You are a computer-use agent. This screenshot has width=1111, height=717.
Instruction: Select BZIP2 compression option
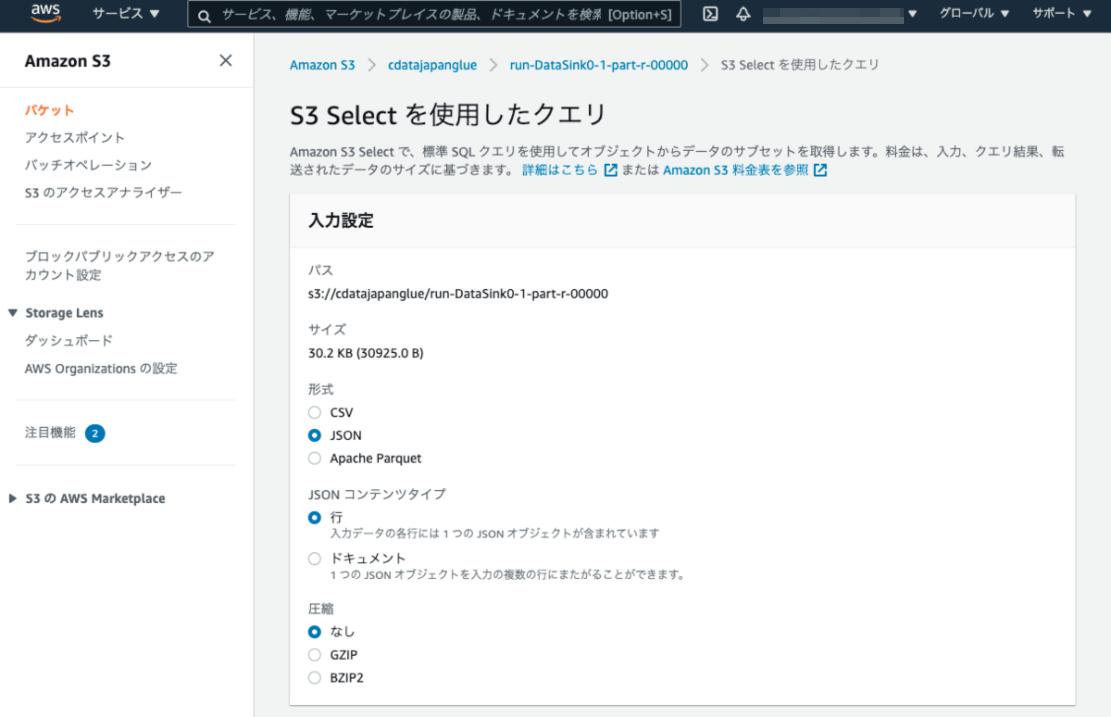coord(315,677)
